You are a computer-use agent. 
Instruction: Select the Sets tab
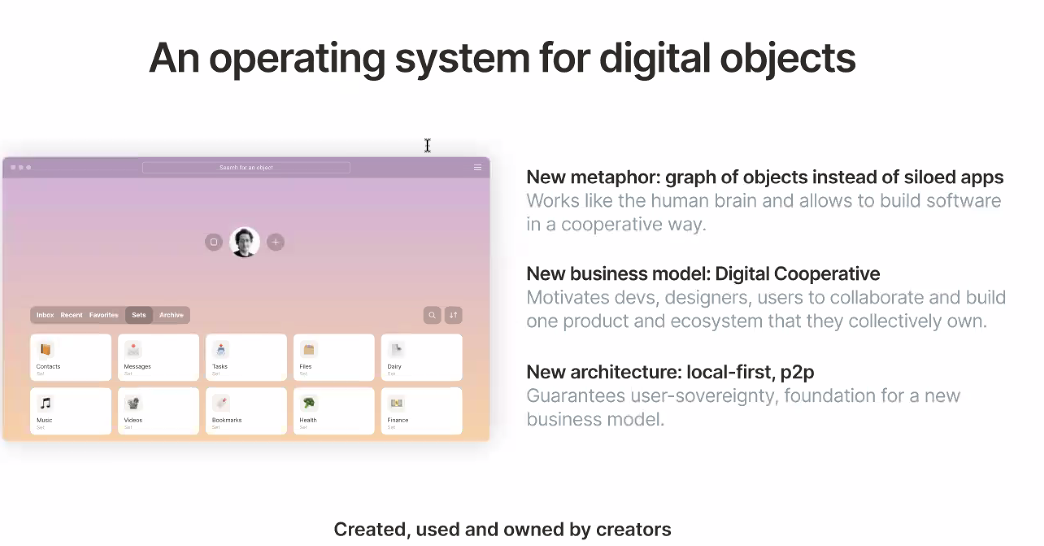click(x=138, y=315)
